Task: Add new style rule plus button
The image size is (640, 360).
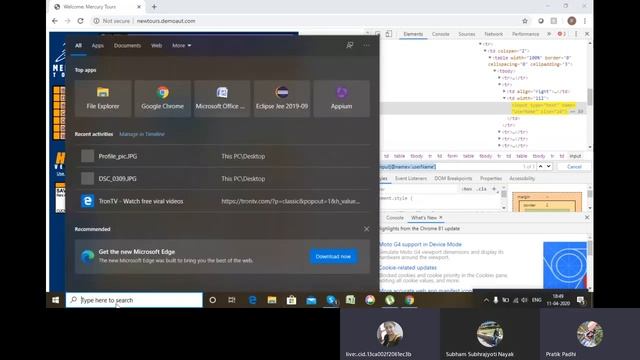Action: tap(494, 189)
